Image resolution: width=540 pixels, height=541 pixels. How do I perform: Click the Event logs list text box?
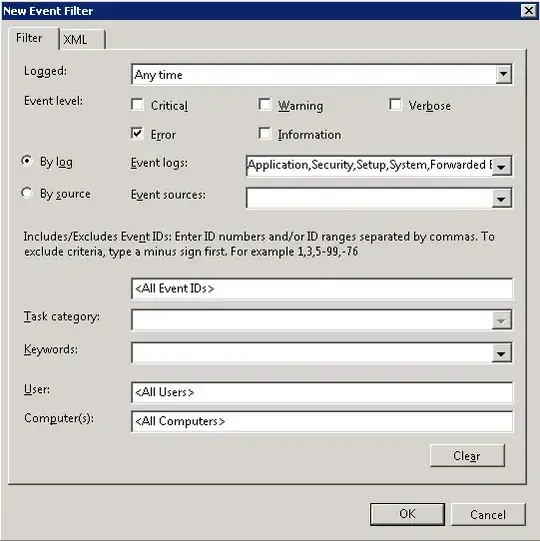369,166
